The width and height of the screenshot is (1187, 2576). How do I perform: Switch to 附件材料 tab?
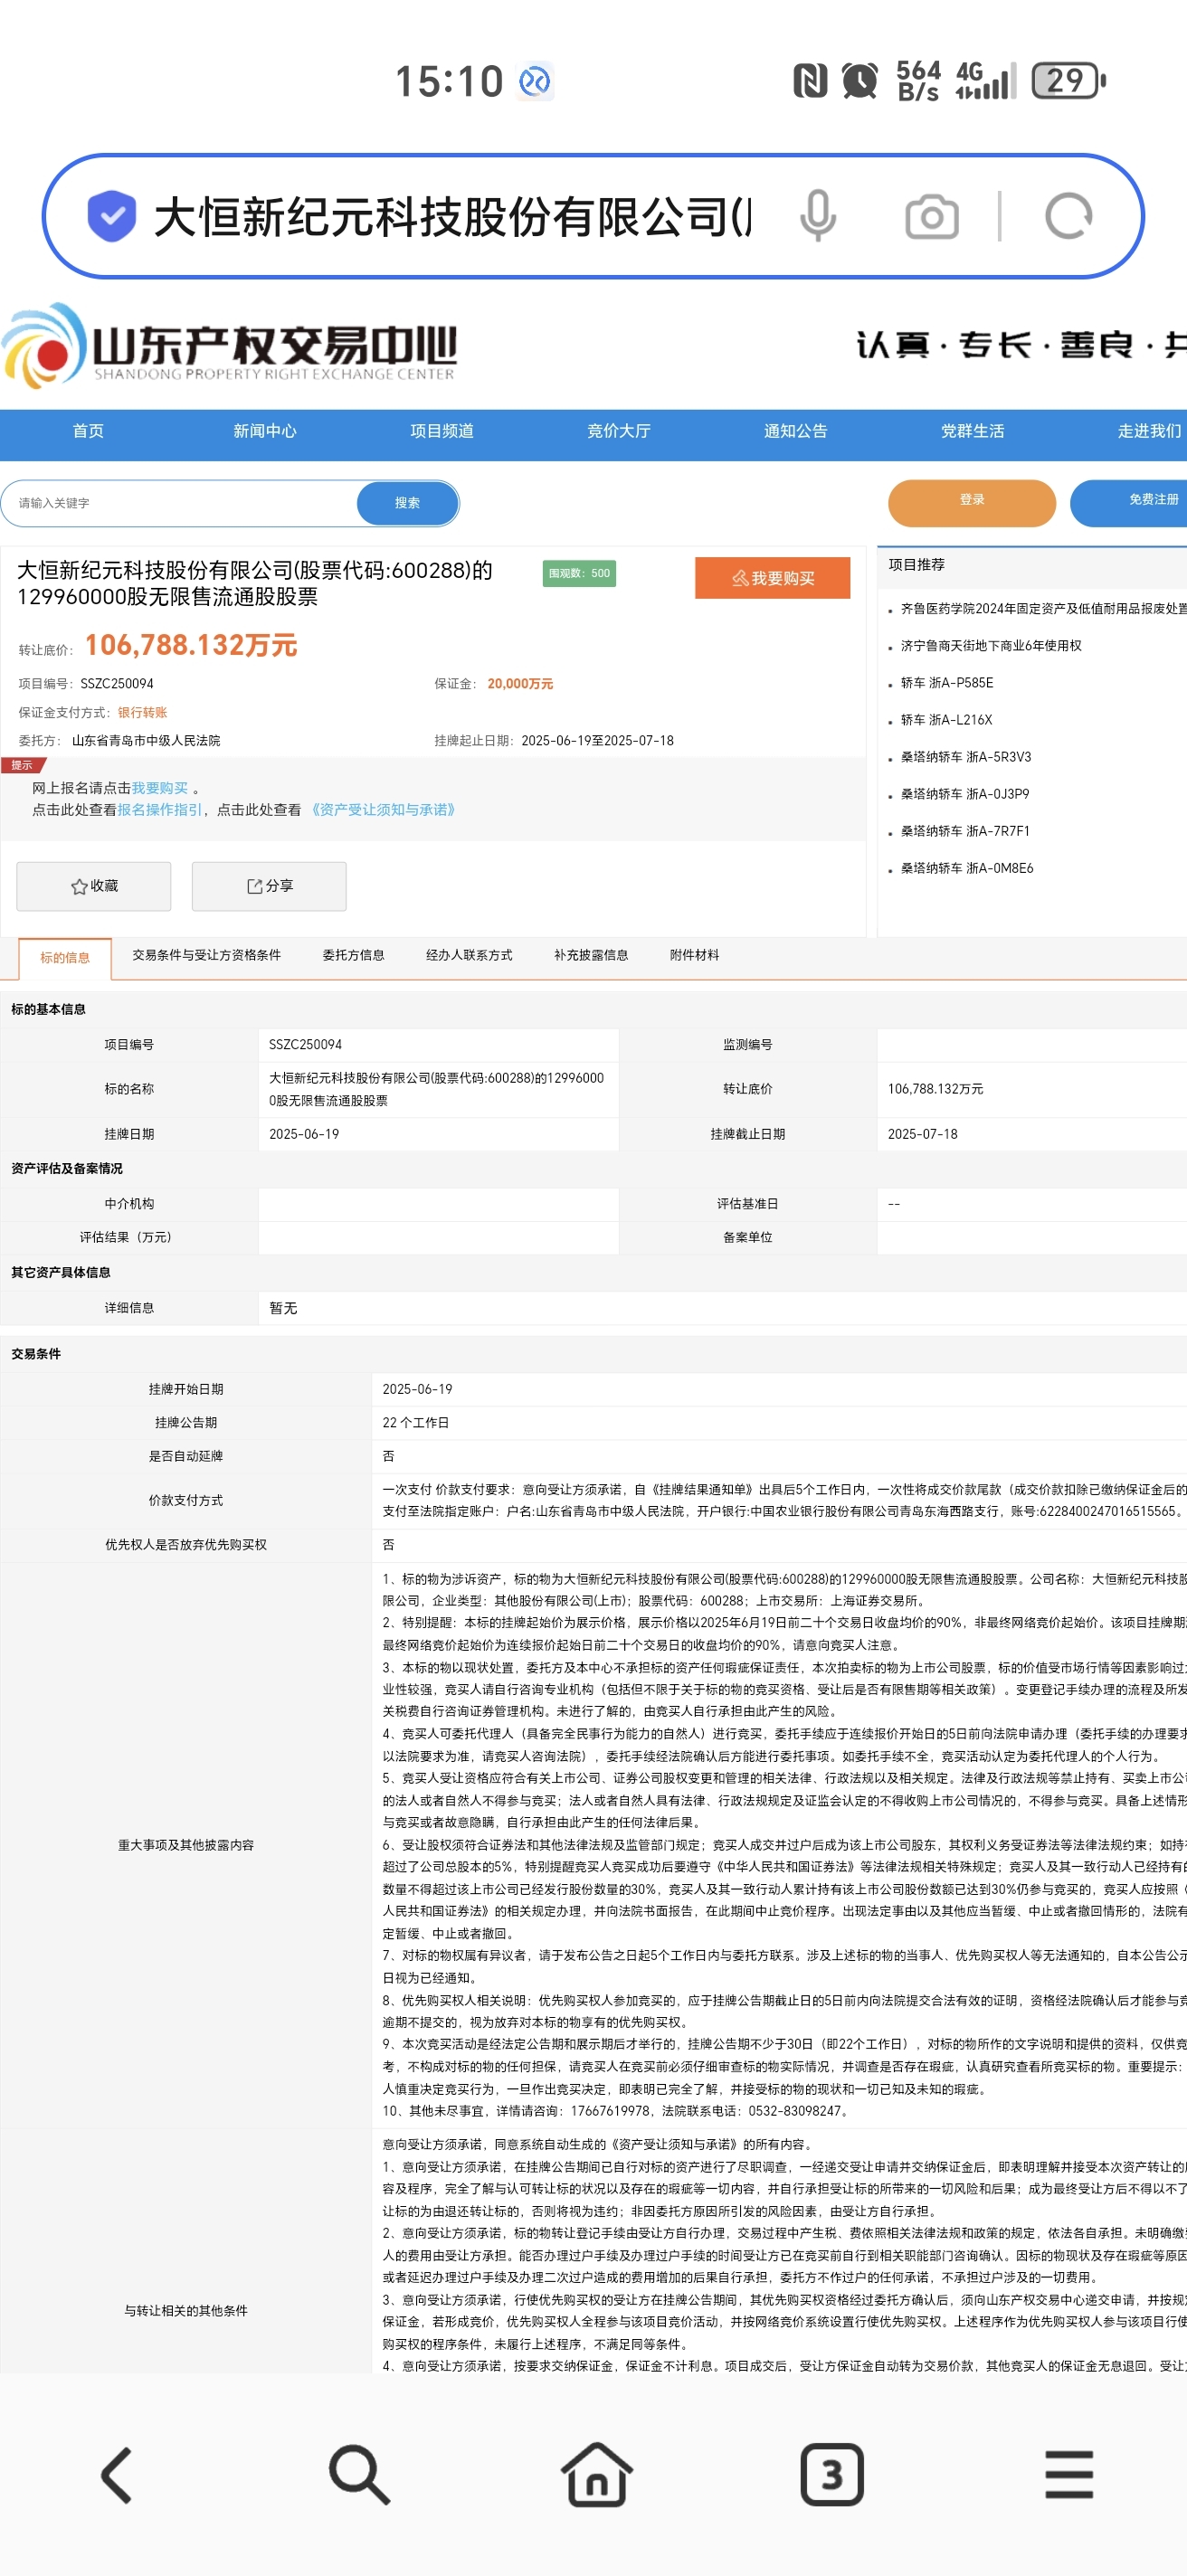pyautogui.click(x=694, y=955)
